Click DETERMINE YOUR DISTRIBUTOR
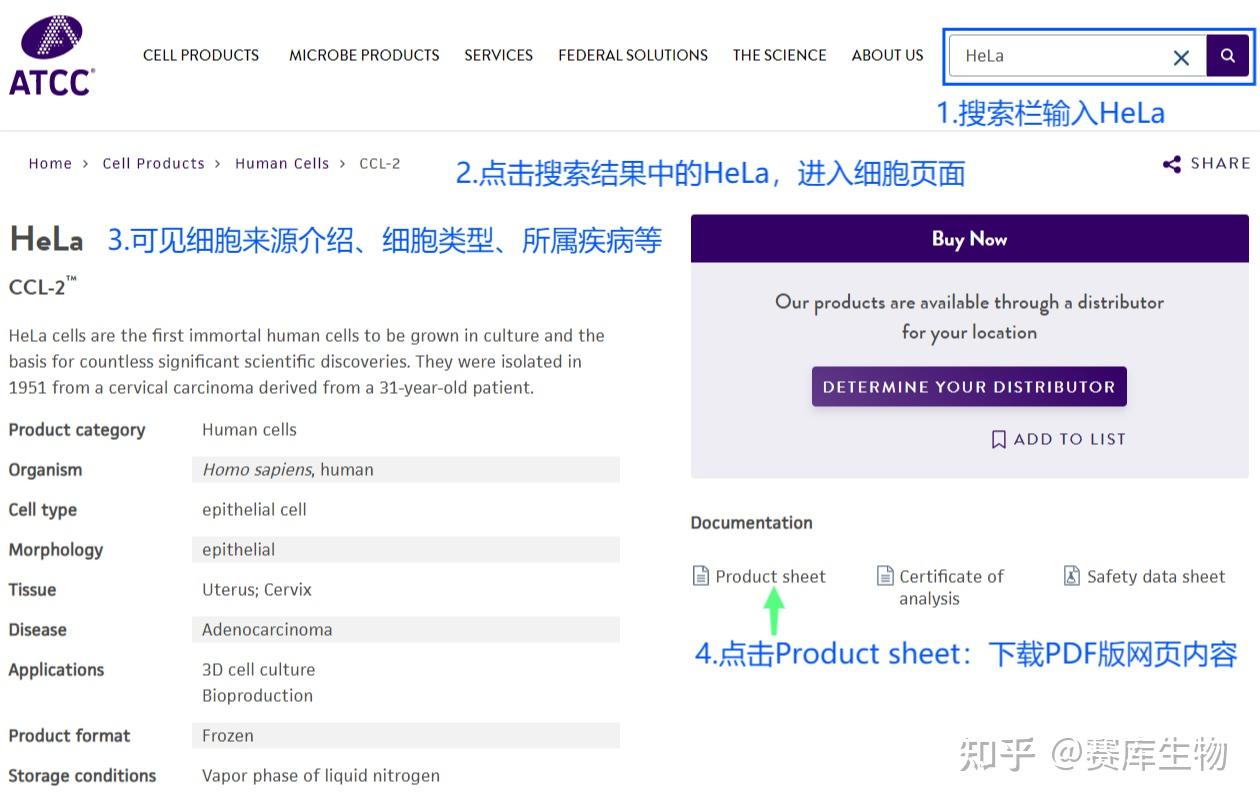The image size is (1260, 804). [968, 386]
